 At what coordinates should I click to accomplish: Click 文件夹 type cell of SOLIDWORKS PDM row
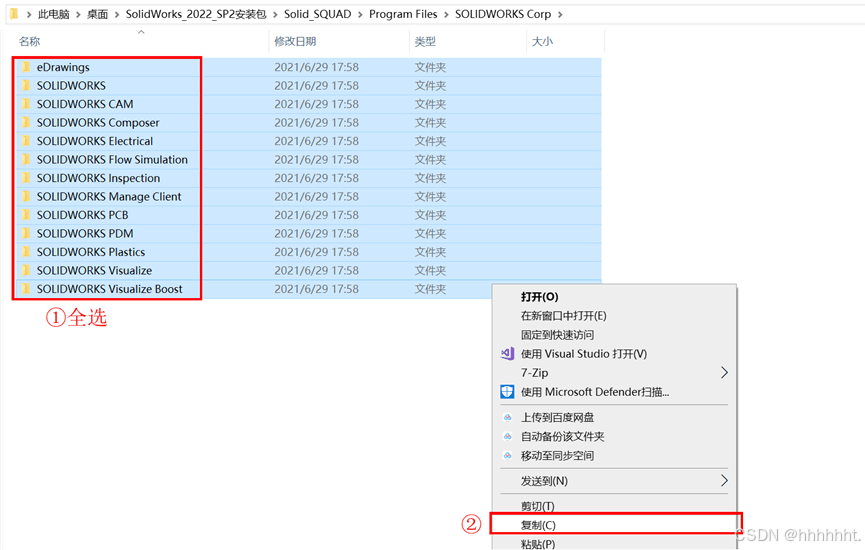[x=430, y=233]
